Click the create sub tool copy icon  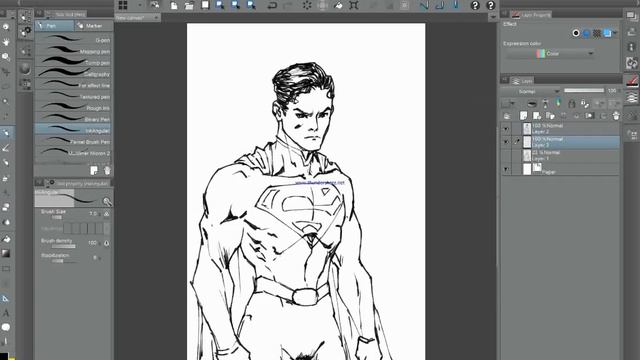click(x=94, y=170)
